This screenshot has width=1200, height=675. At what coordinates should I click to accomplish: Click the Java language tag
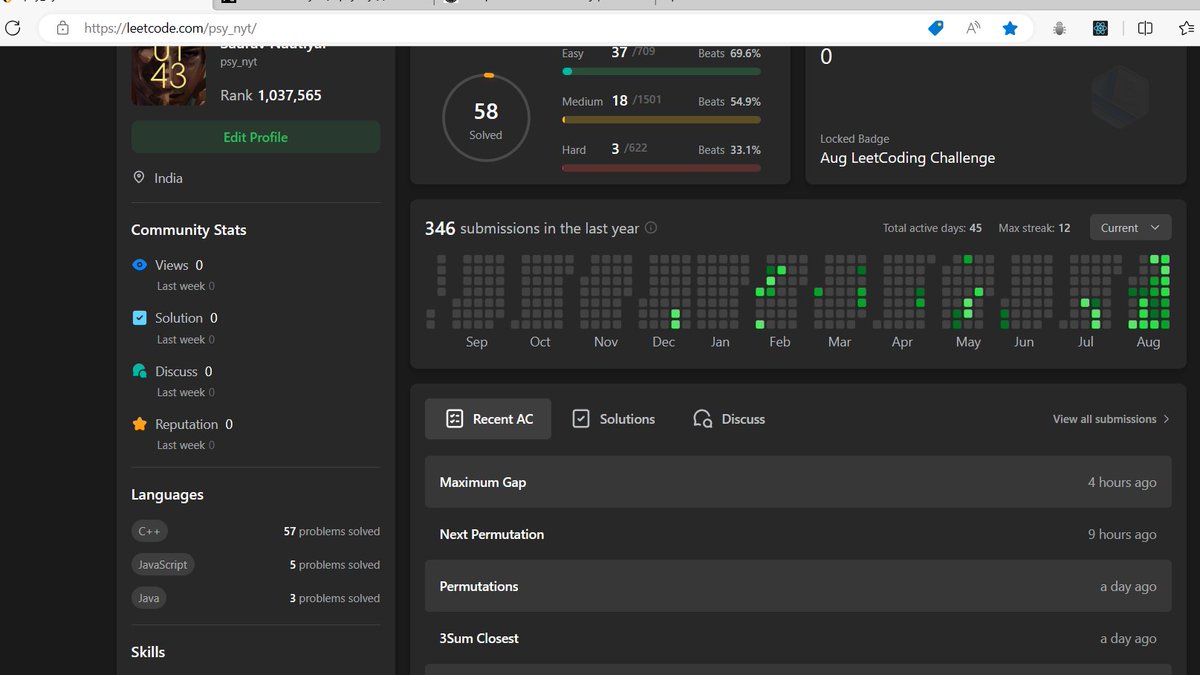(148, 598)
